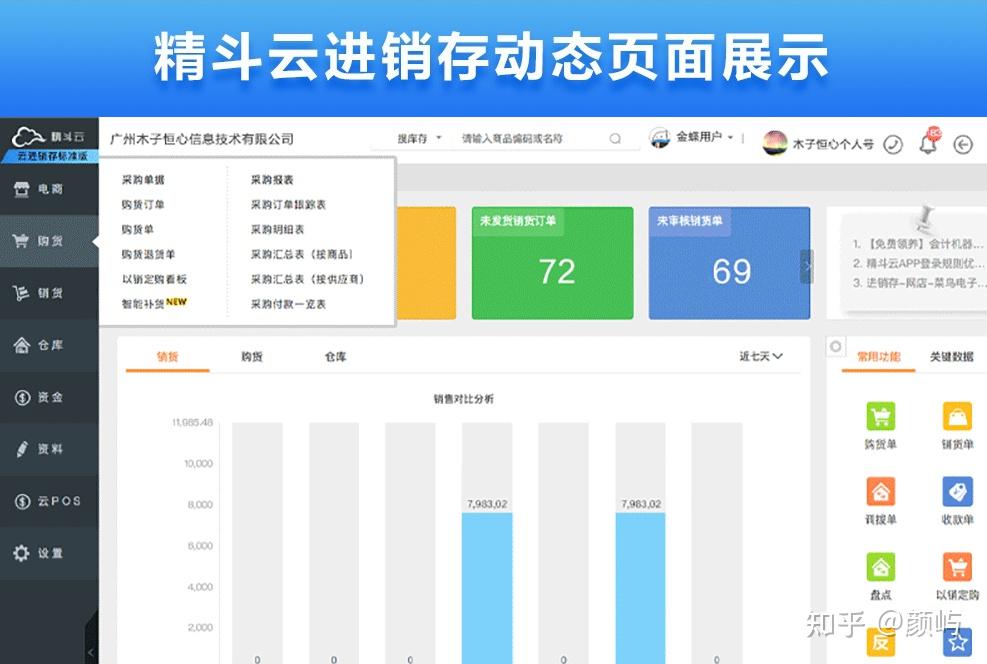Image resolution: width=987 pixels, height=664 pixels.
Task: Click the phone support icon in header
Action: (893, 145)
